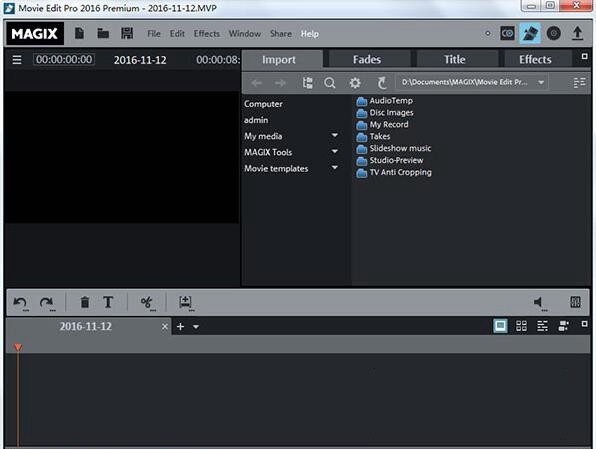Click the red playhead marker on timeline
The height and width of the screenshot is (449, 596).
18,347
